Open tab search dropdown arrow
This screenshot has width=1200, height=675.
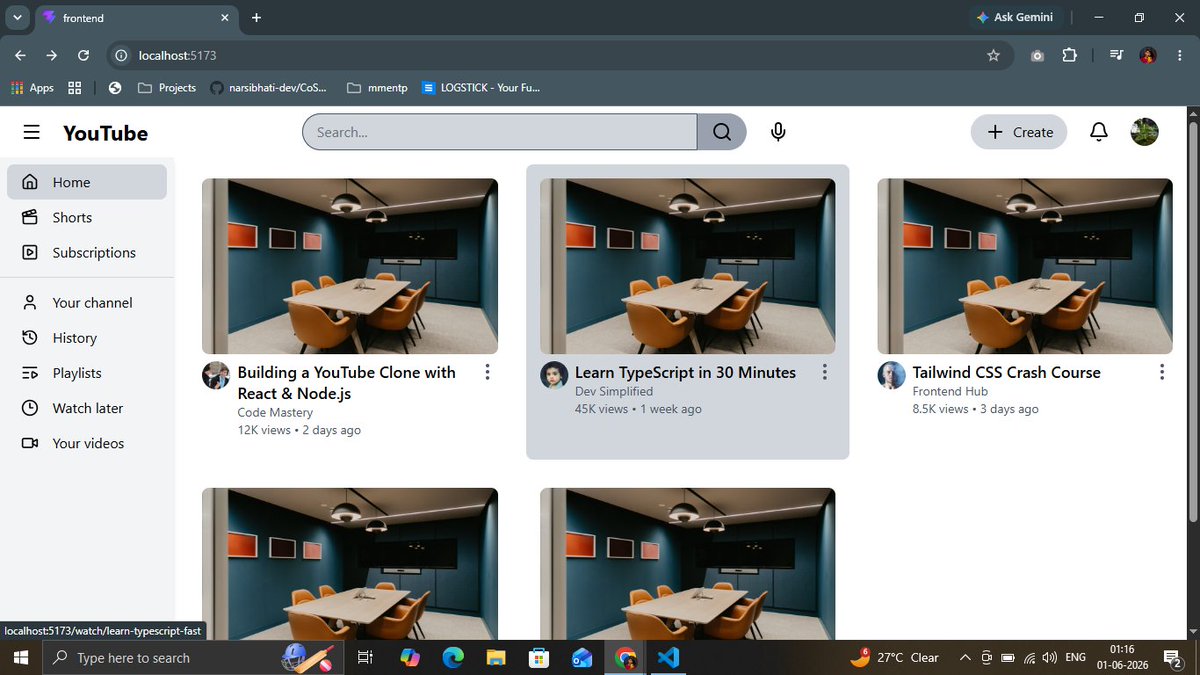17,17
